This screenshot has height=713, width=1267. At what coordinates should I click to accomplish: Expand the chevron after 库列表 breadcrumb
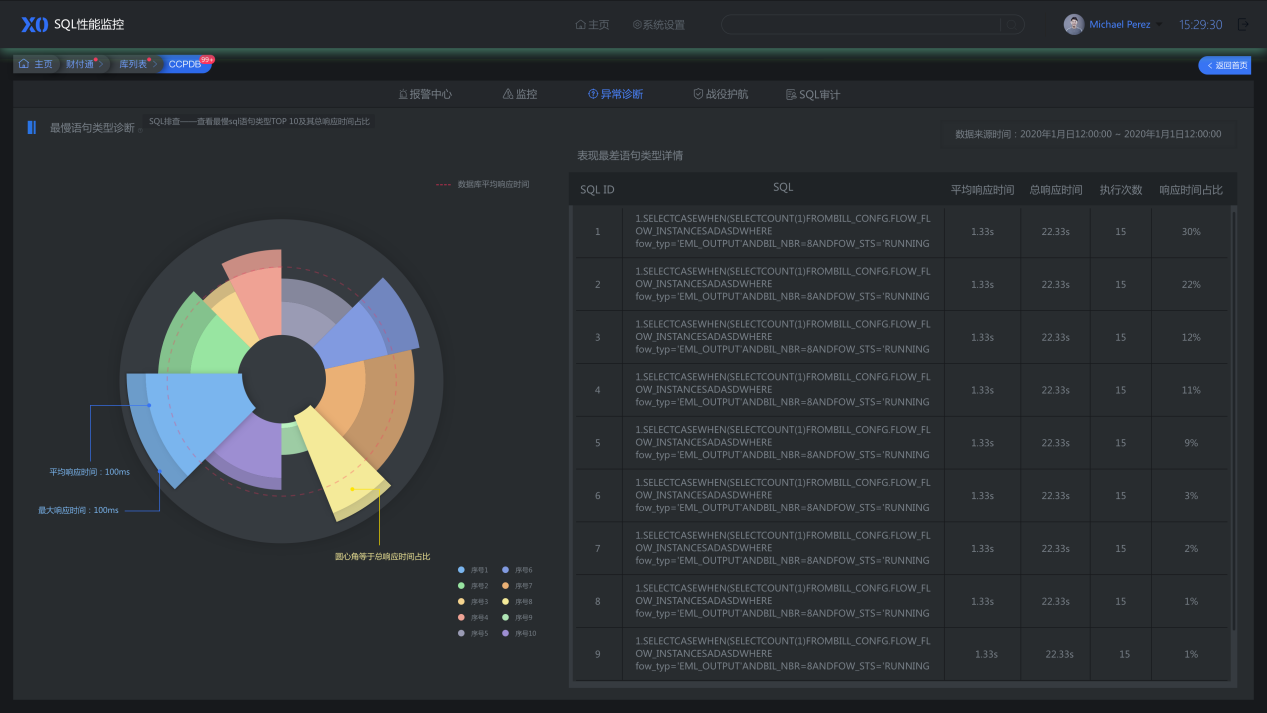pyautogui.click(x=156, y=64)
